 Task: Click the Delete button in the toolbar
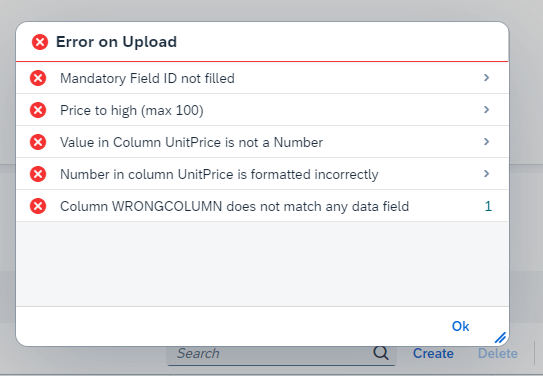point(498,353)
